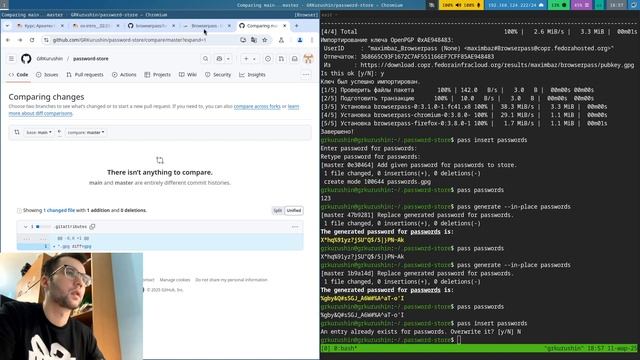
Task: Open the install-app icon in the address bar
Action: click(x=243, y=40)
